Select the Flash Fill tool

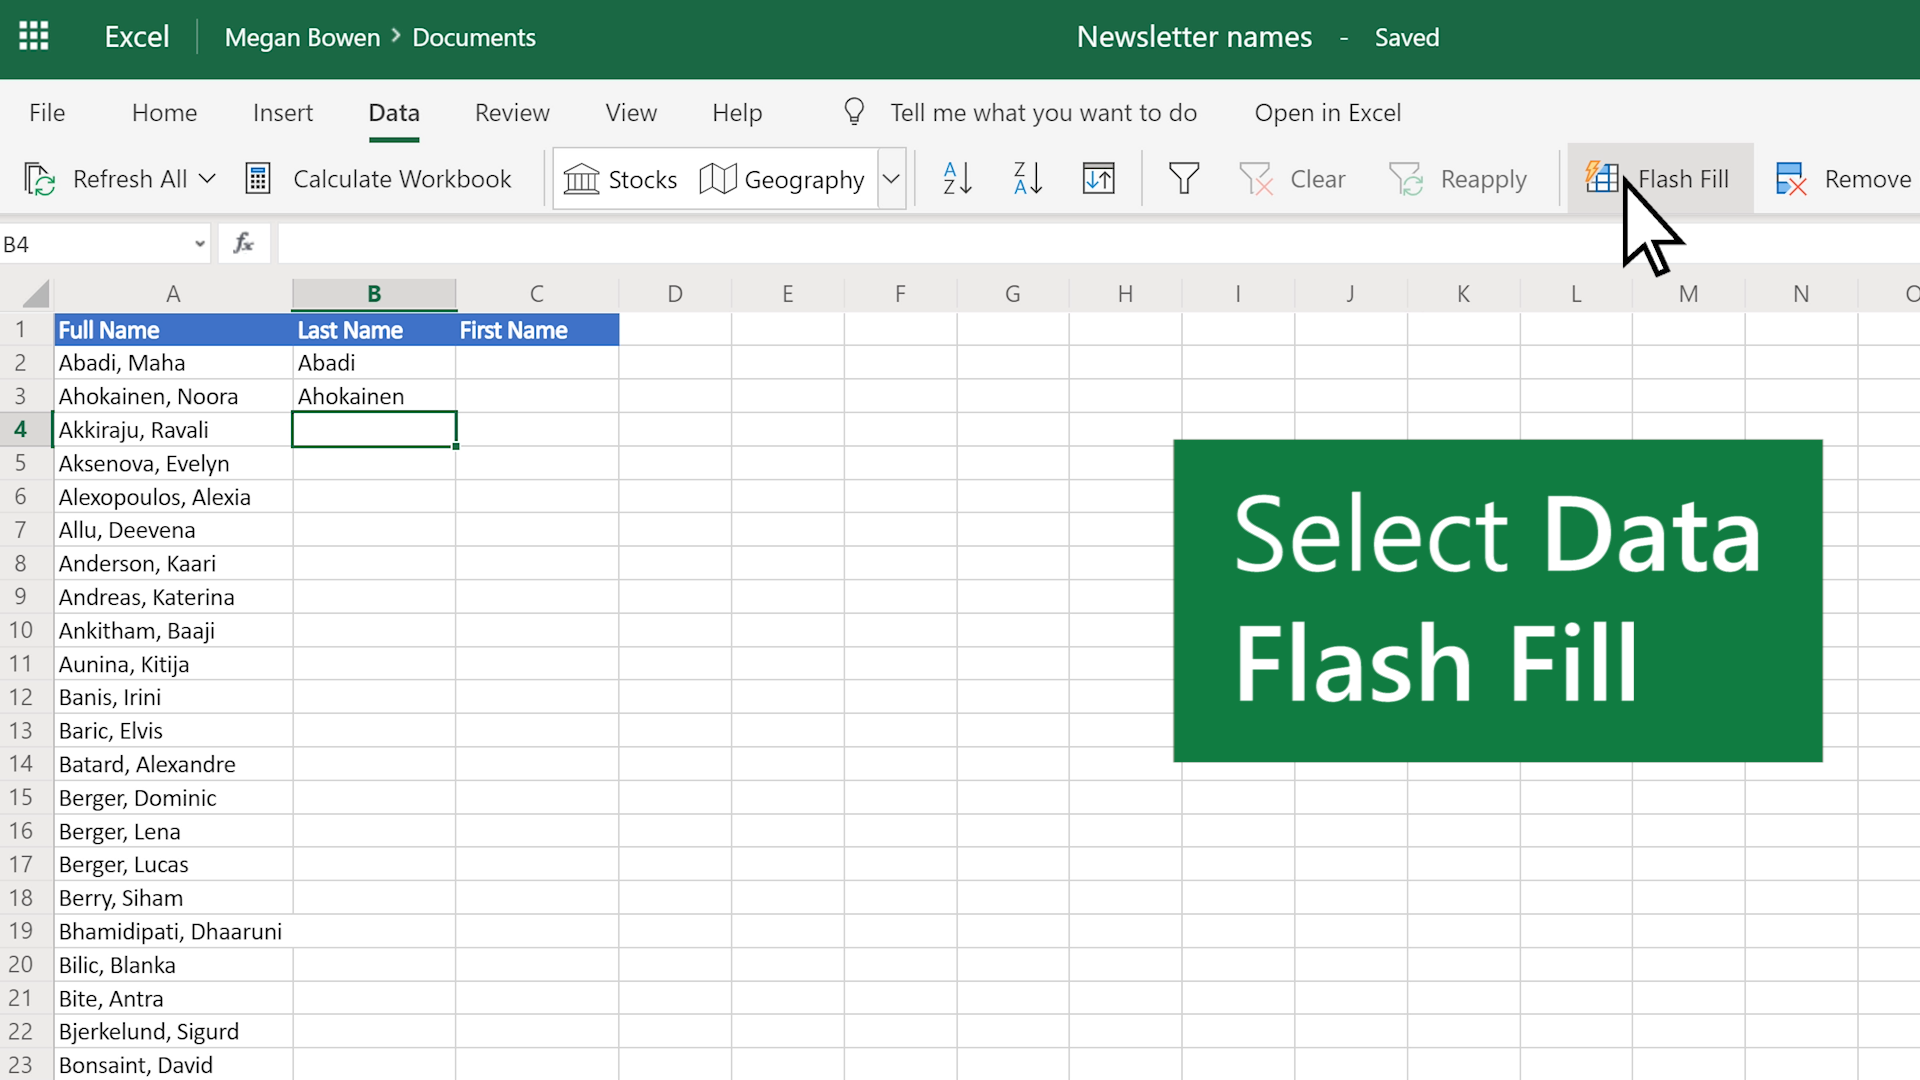pos(1660,178)
